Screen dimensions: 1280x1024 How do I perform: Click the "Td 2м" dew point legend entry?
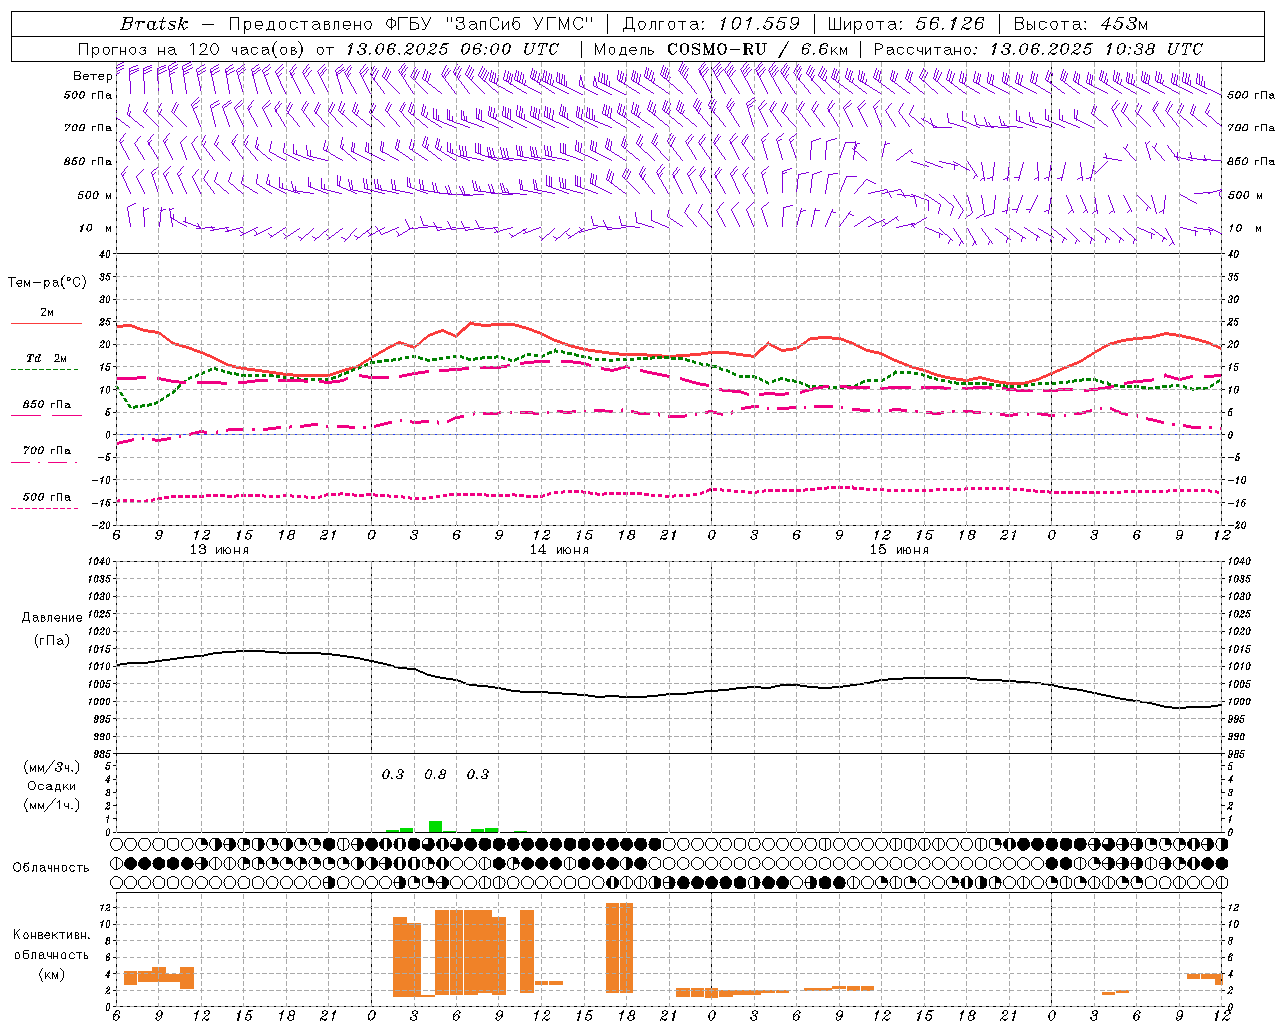coord(46,358)
